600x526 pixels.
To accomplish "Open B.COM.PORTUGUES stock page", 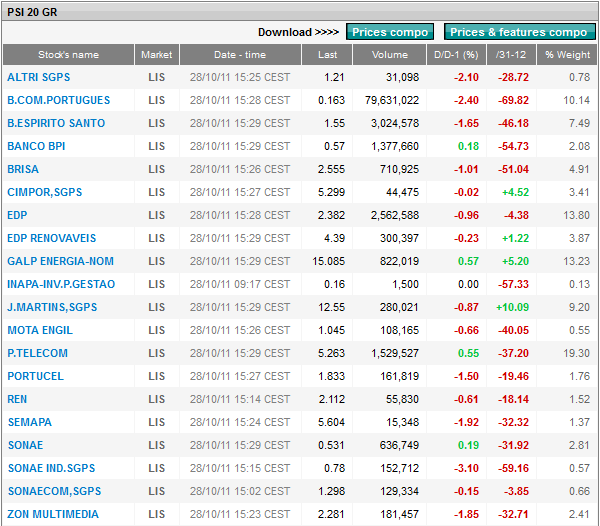I will (59, 100).
